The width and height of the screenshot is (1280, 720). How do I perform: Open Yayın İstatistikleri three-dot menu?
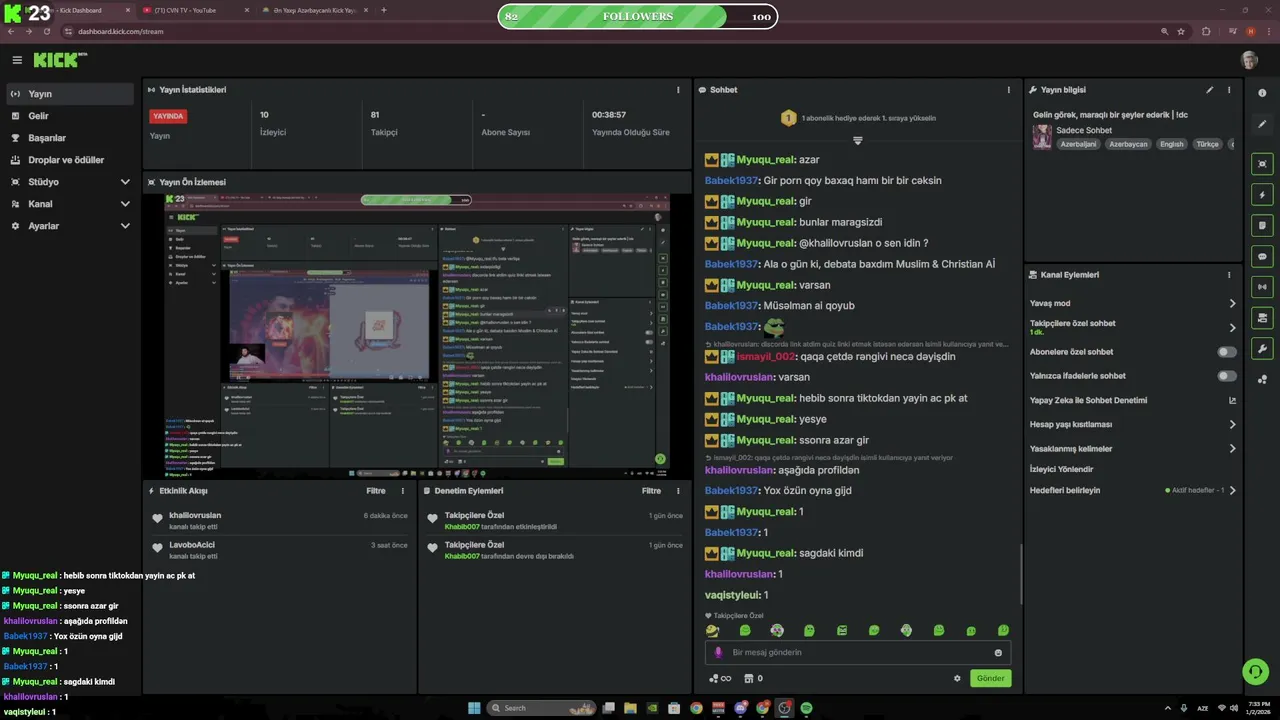(x=678, y=90)
